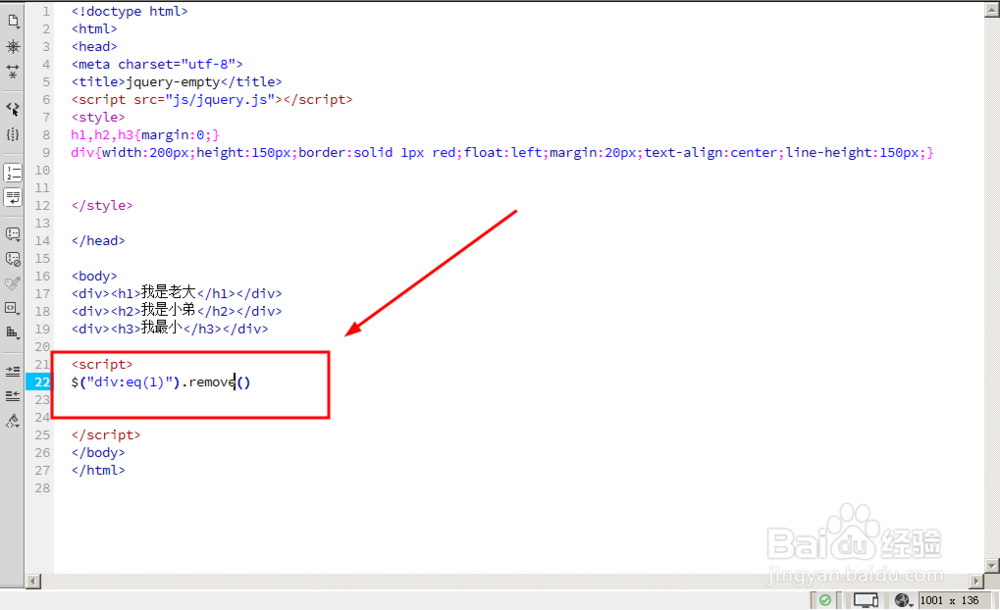Image resolution: width=1000 pixels, height=610 pixels.
Task: Click the closing </body> tag
Action: tap(98, 452)
